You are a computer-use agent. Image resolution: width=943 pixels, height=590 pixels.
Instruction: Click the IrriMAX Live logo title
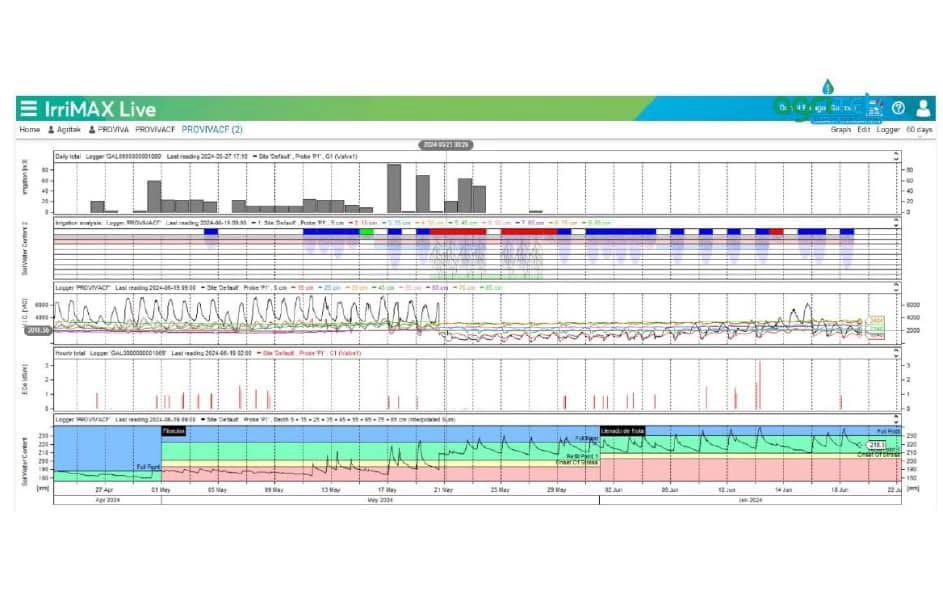point(100,109)
